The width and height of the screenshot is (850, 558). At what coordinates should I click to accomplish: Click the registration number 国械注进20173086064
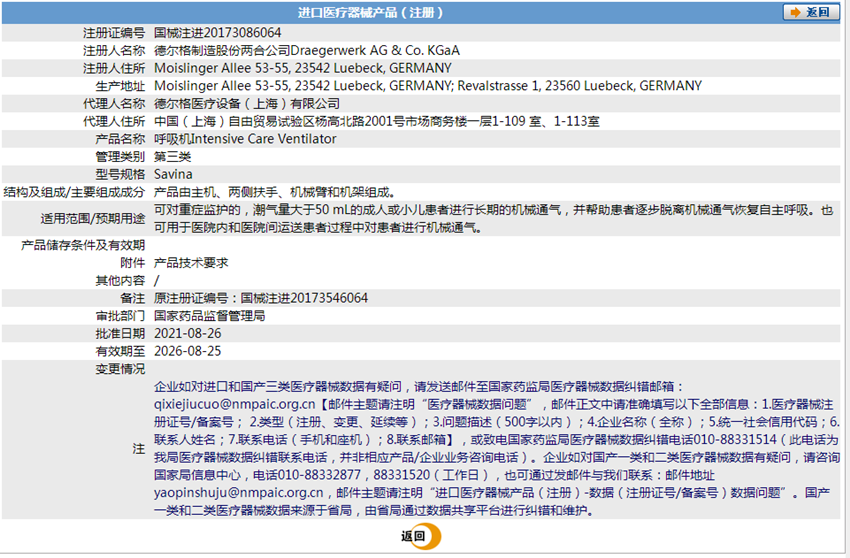click(x=217, y=33)
